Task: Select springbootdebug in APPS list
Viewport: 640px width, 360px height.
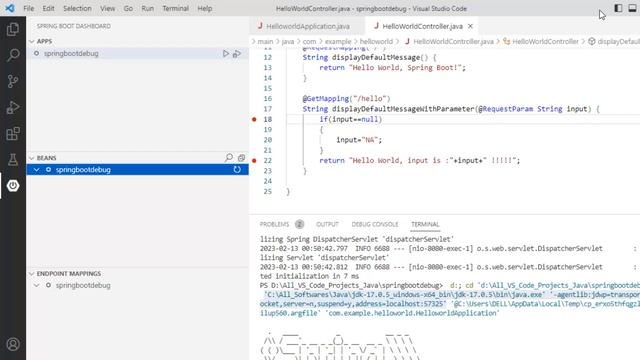Action: click(137, 53)
